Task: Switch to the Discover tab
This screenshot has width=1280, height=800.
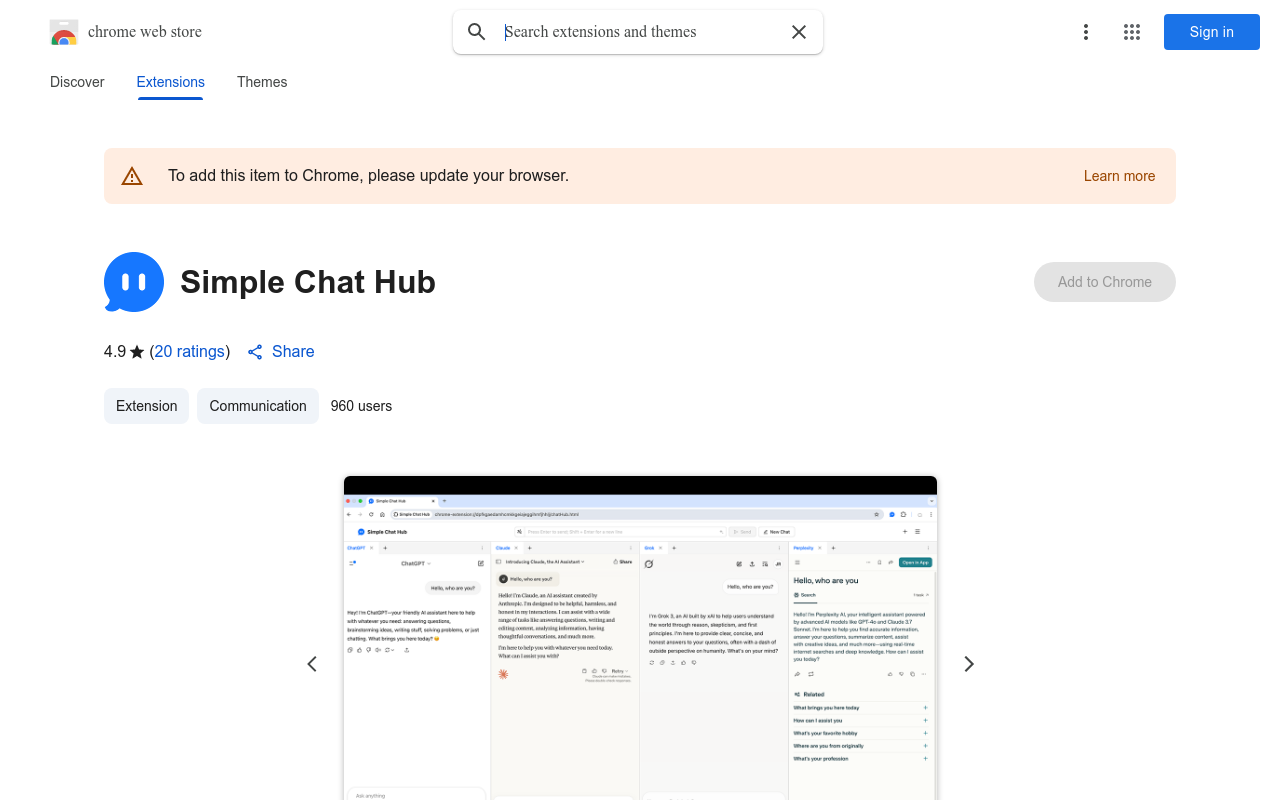Action: [77, 82]
